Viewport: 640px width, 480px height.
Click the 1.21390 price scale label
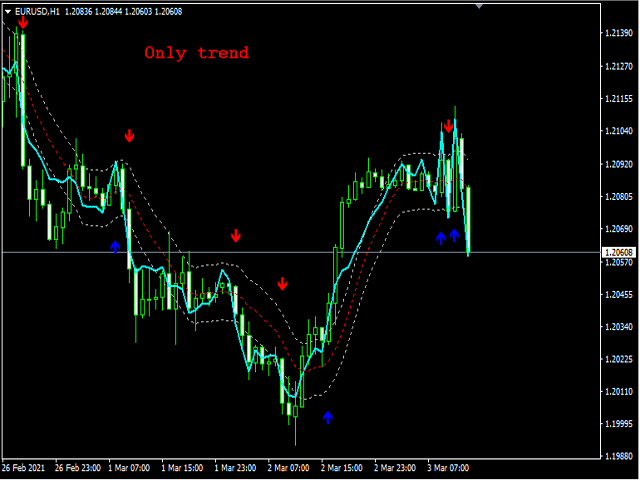619,33
